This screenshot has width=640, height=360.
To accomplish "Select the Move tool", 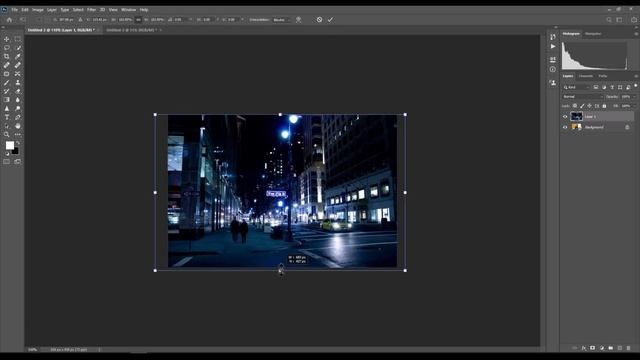I will (7, 39).
